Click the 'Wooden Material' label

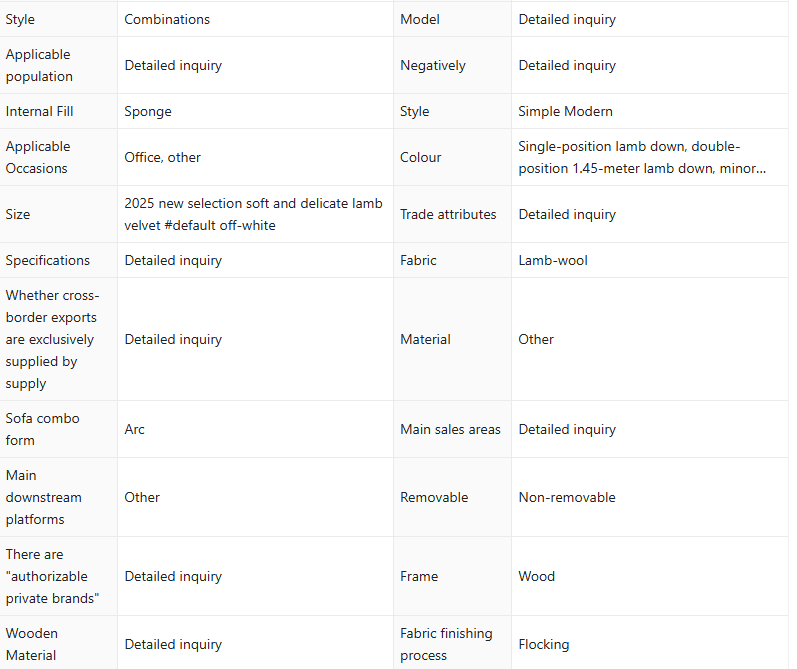pos(32,644)
